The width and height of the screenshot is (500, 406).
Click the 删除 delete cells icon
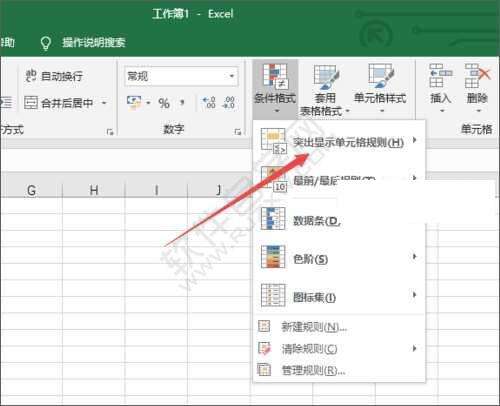point(477,76)
